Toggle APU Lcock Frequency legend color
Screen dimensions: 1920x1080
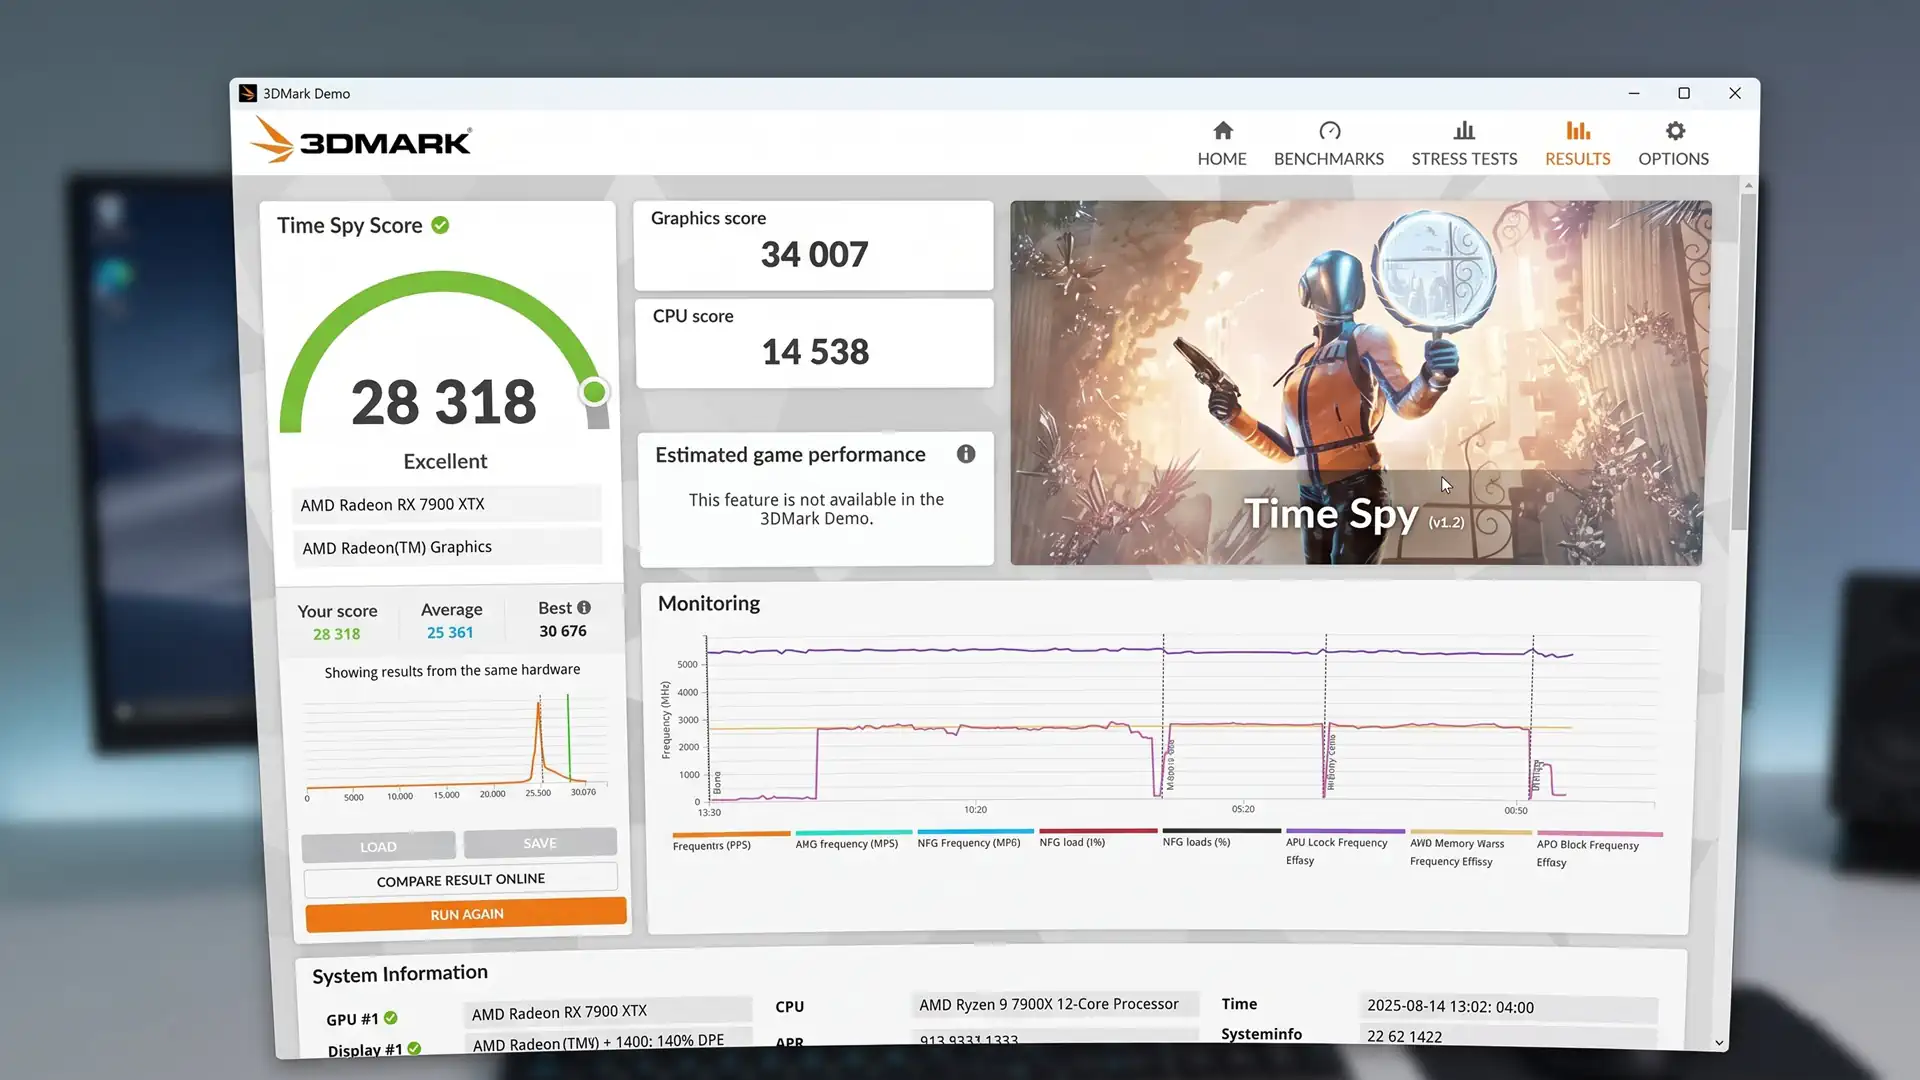(1345, 830)
